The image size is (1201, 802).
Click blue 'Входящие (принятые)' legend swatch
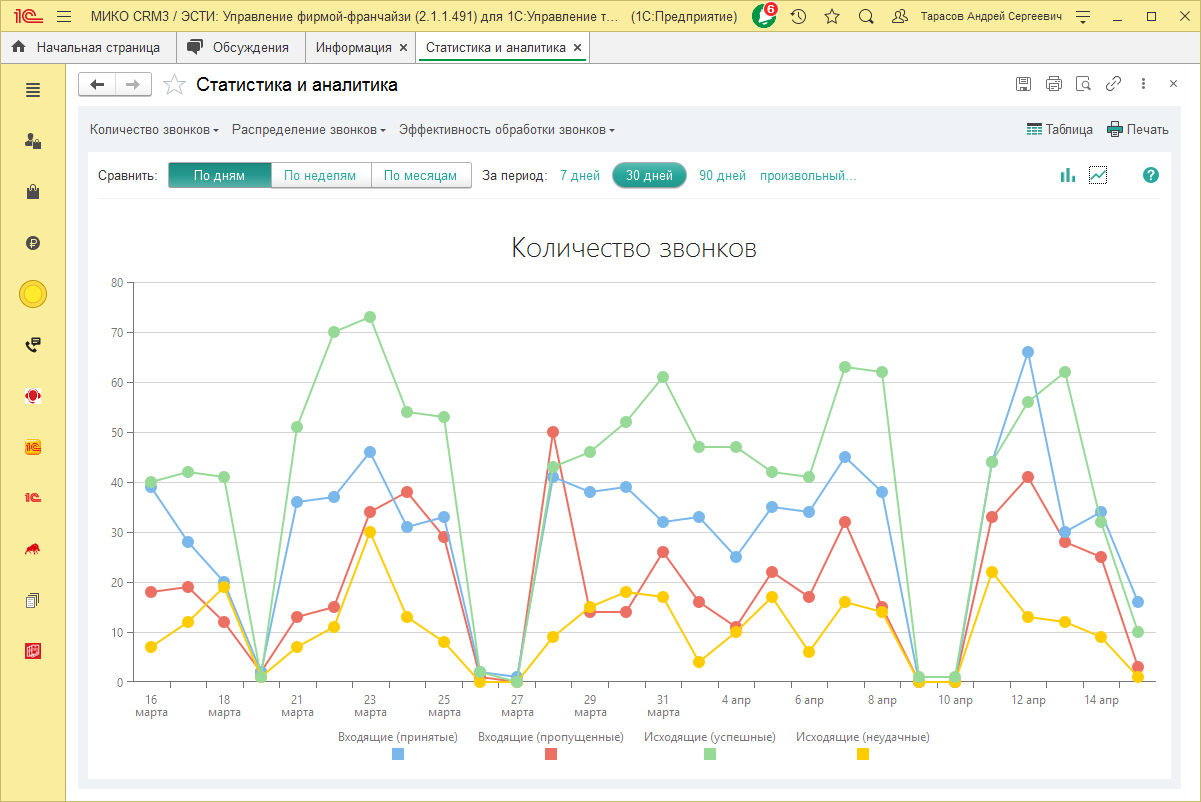[398, 754]
